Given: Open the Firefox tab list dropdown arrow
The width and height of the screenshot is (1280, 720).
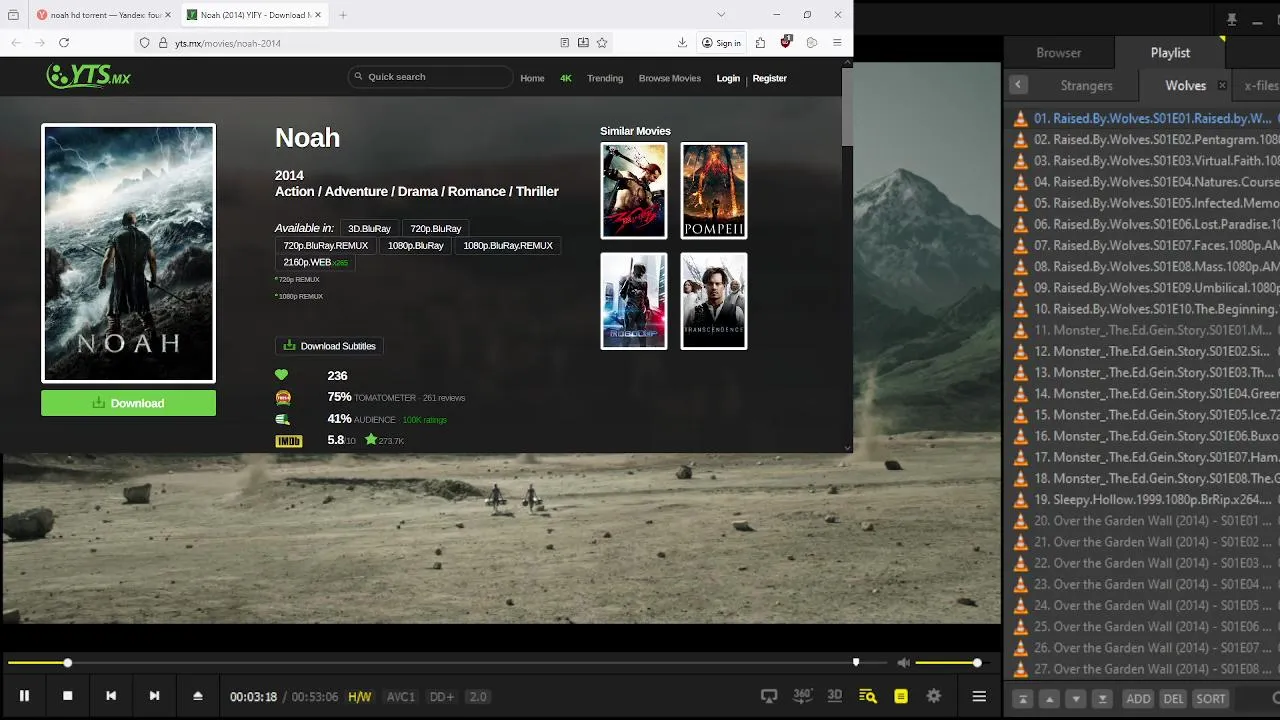Looking at the screenshot, I should click(721, 15).
